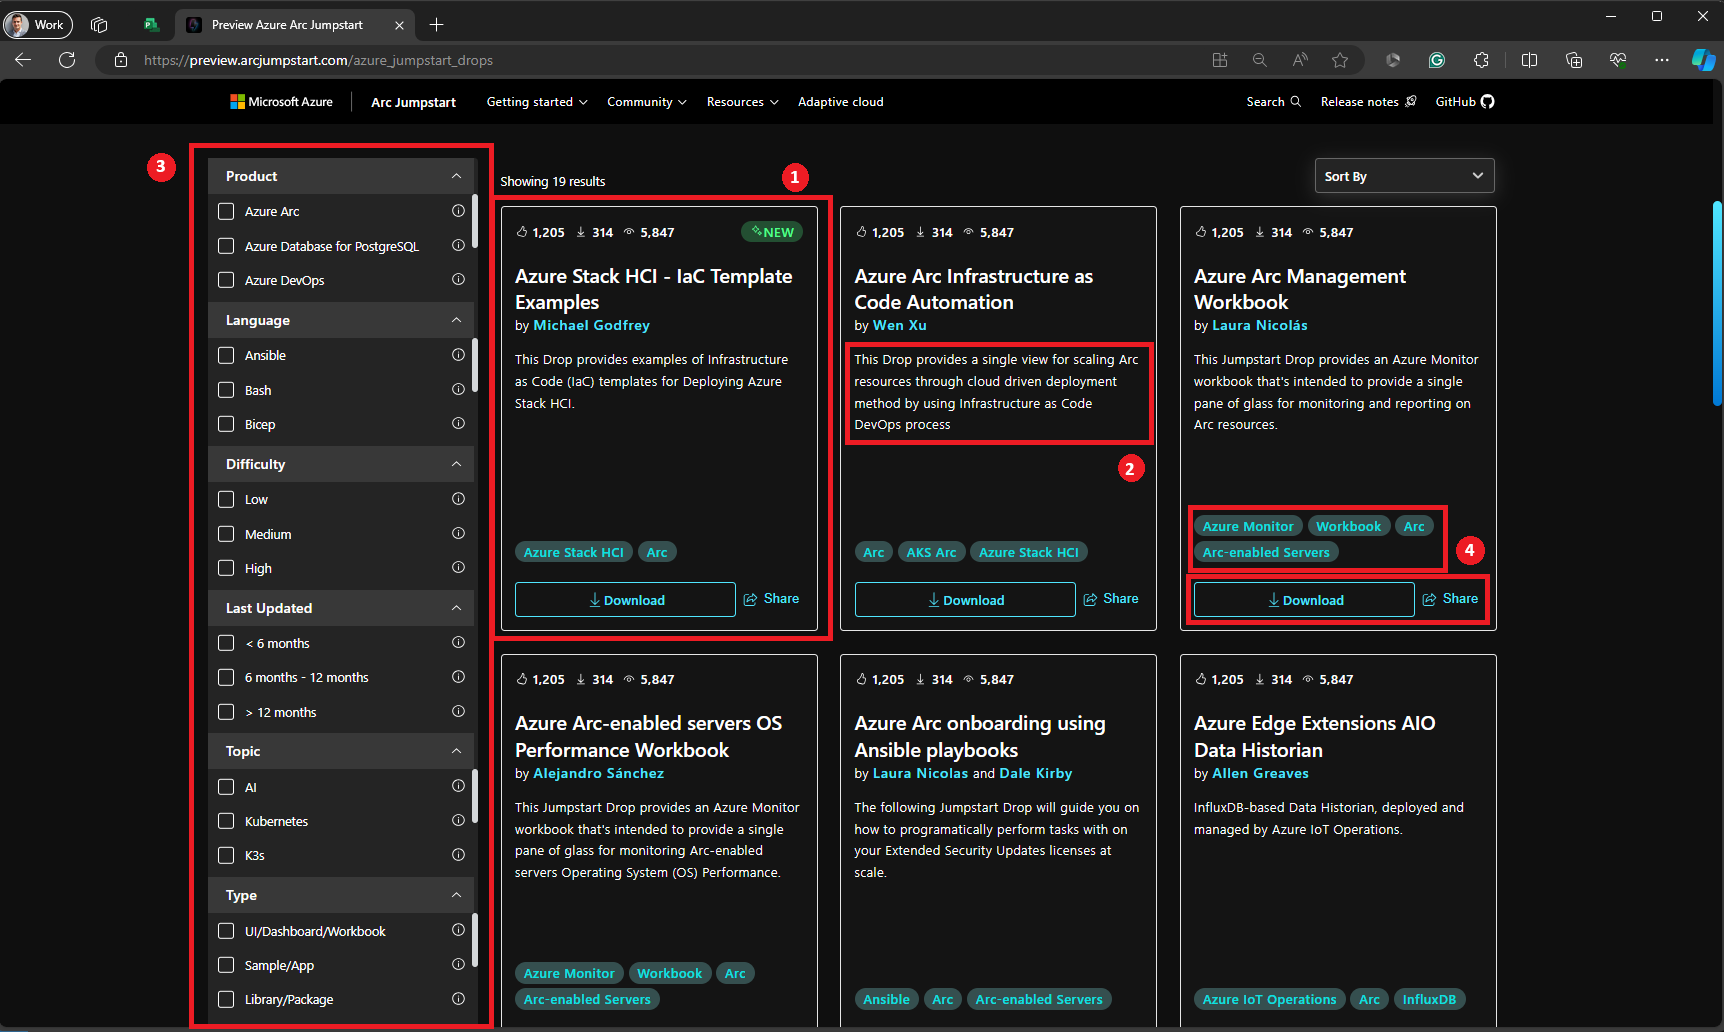Download Azure Stack HCI IaC Template Examples
Viewport: 1724px width, 1032px height.
point(625,600)
